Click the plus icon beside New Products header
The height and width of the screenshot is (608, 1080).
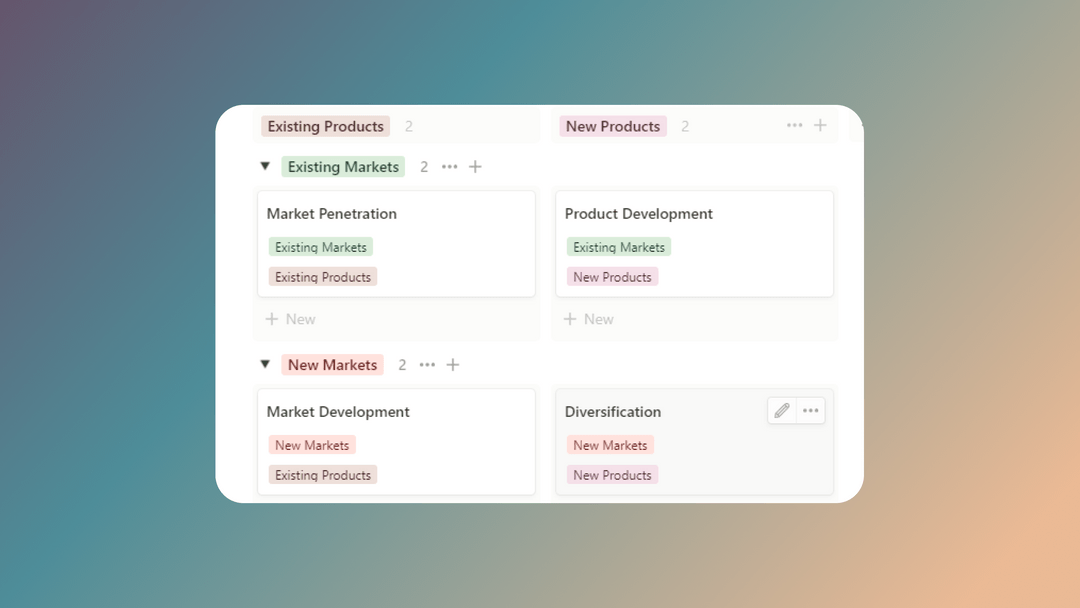click(821, 125)
